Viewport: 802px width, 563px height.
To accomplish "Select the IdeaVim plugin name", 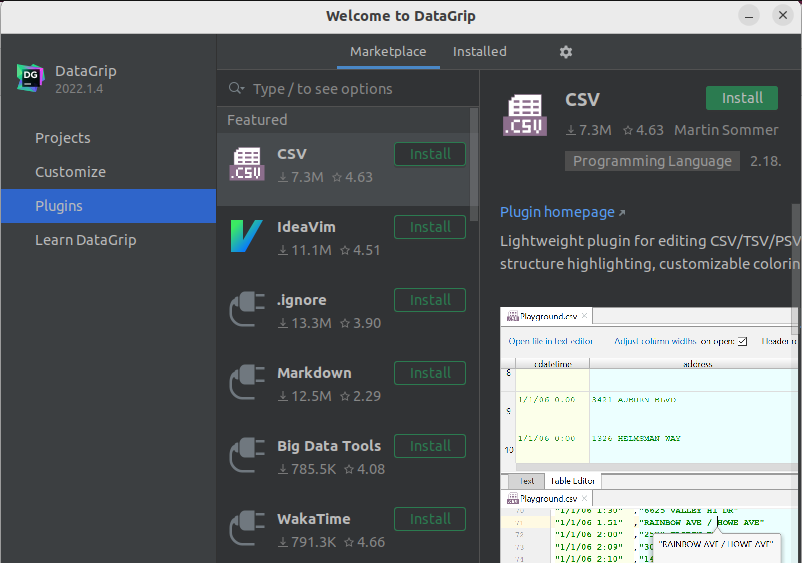I will coord(306,227).
